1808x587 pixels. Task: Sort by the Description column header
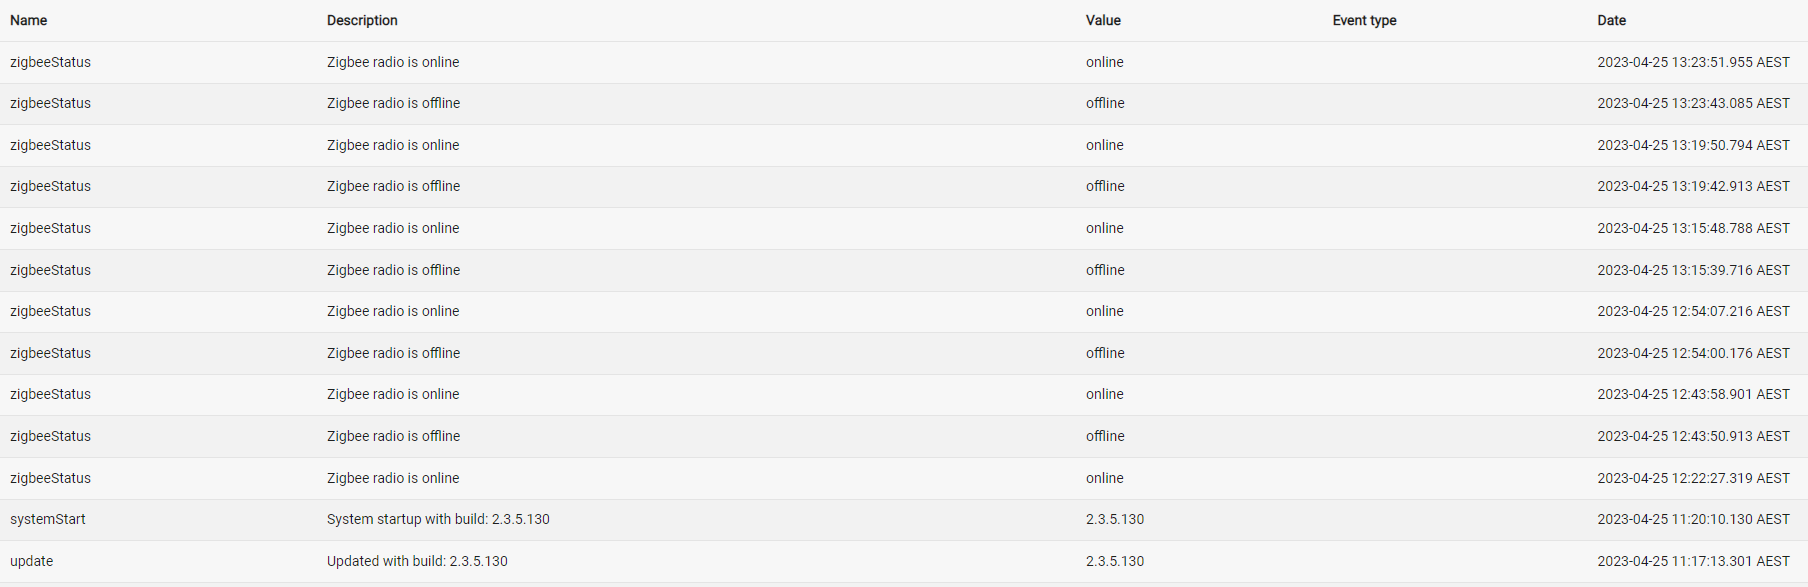[362, 20]
